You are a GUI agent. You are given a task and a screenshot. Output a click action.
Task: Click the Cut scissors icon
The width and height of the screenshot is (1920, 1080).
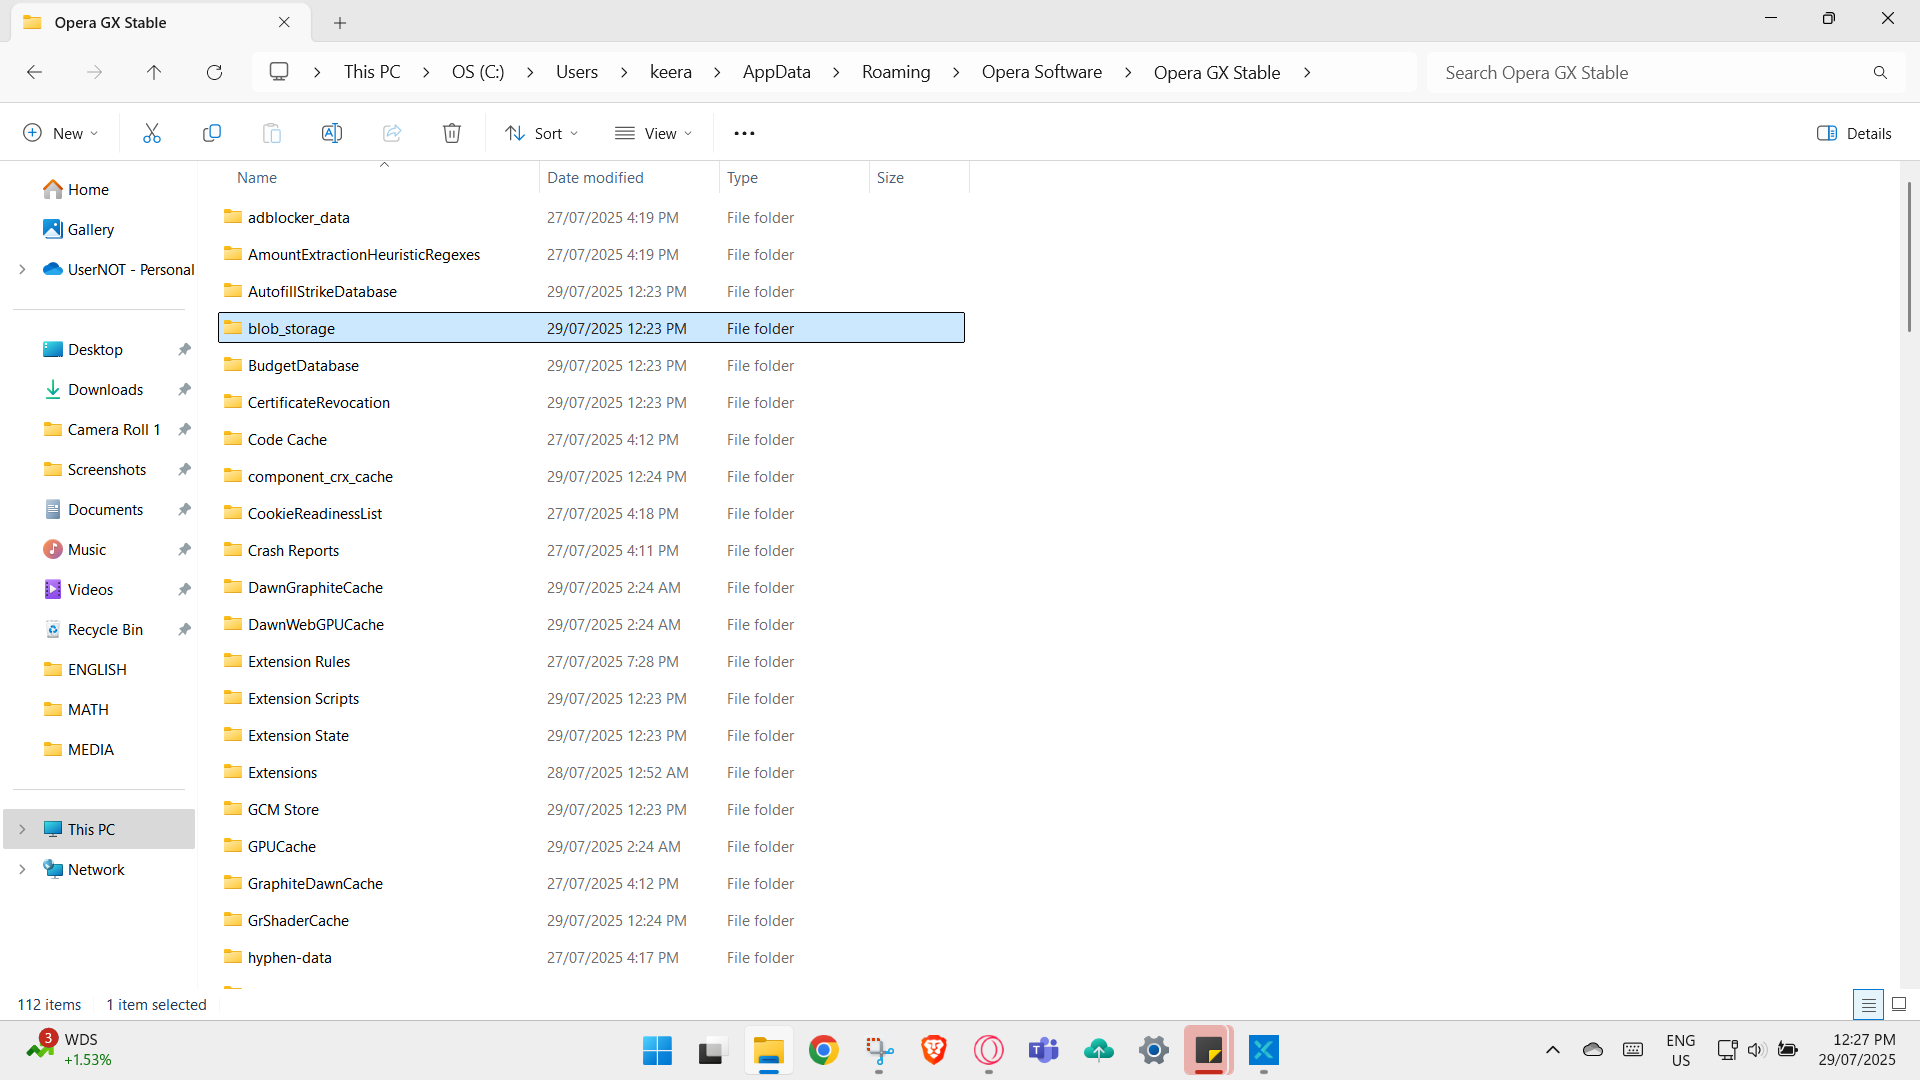click(x=152, y=133)
